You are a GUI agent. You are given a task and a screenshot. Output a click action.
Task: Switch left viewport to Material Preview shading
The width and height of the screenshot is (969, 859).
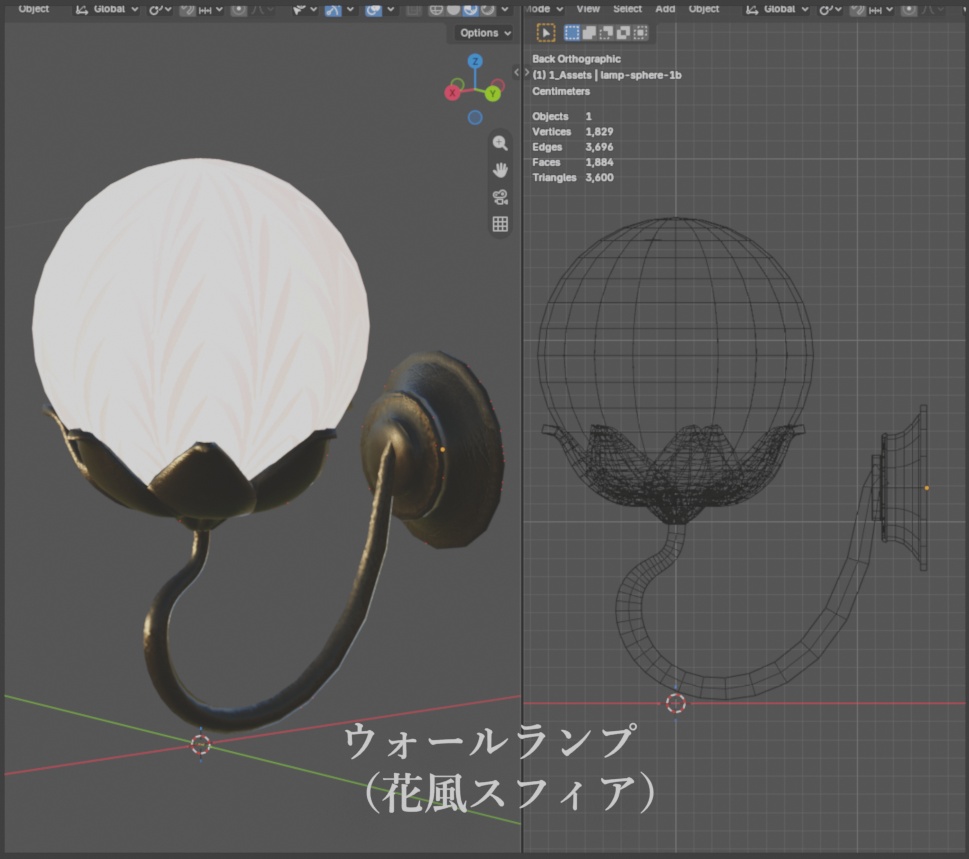tap(471, 9)
